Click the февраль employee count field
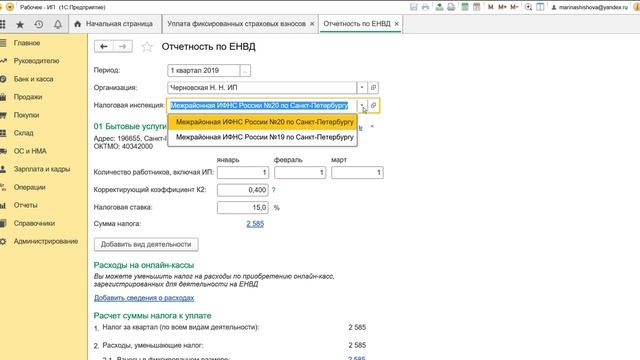 pyautogui.click(x=300, y=173)
